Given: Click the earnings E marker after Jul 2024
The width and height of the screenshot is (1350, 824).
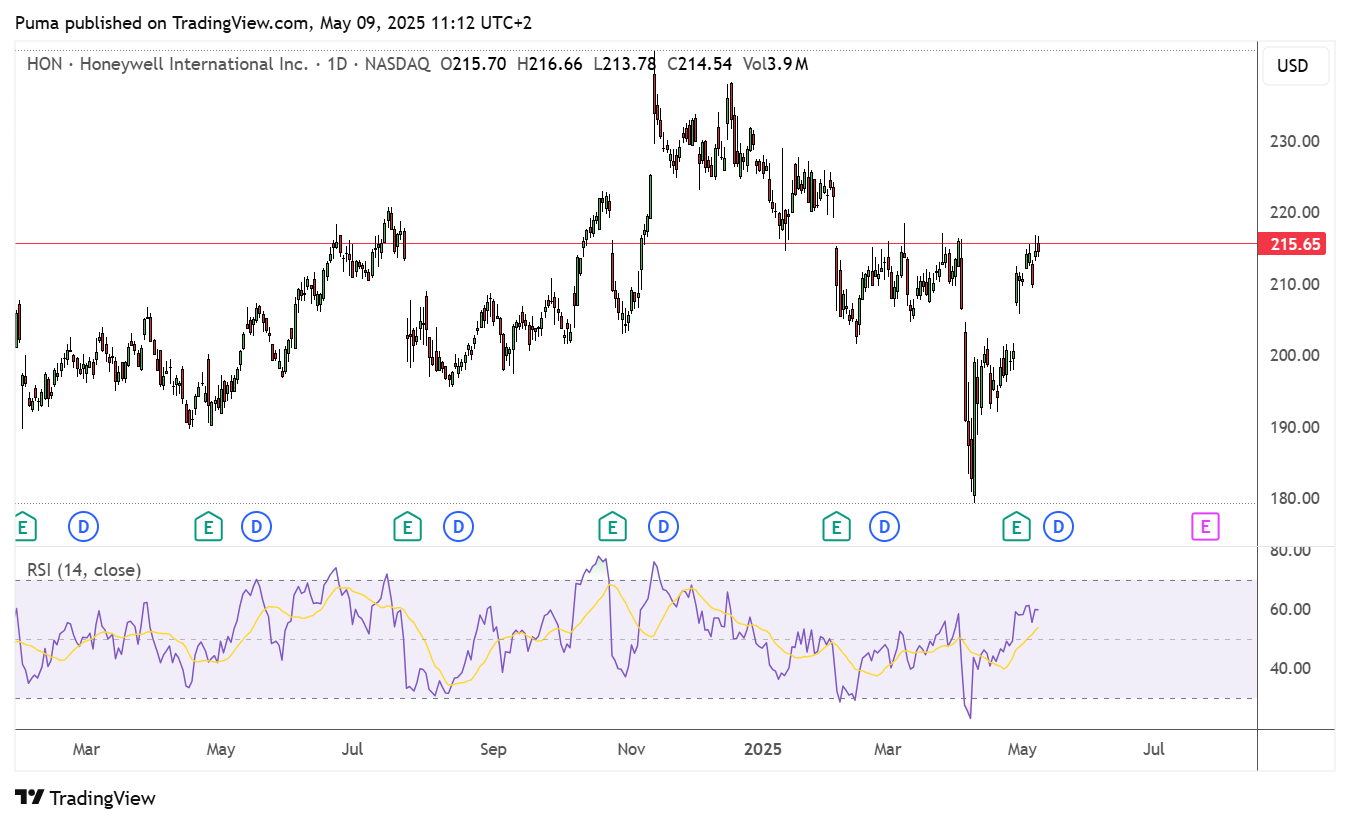Looking at the screenshot, I should (406, 526).
